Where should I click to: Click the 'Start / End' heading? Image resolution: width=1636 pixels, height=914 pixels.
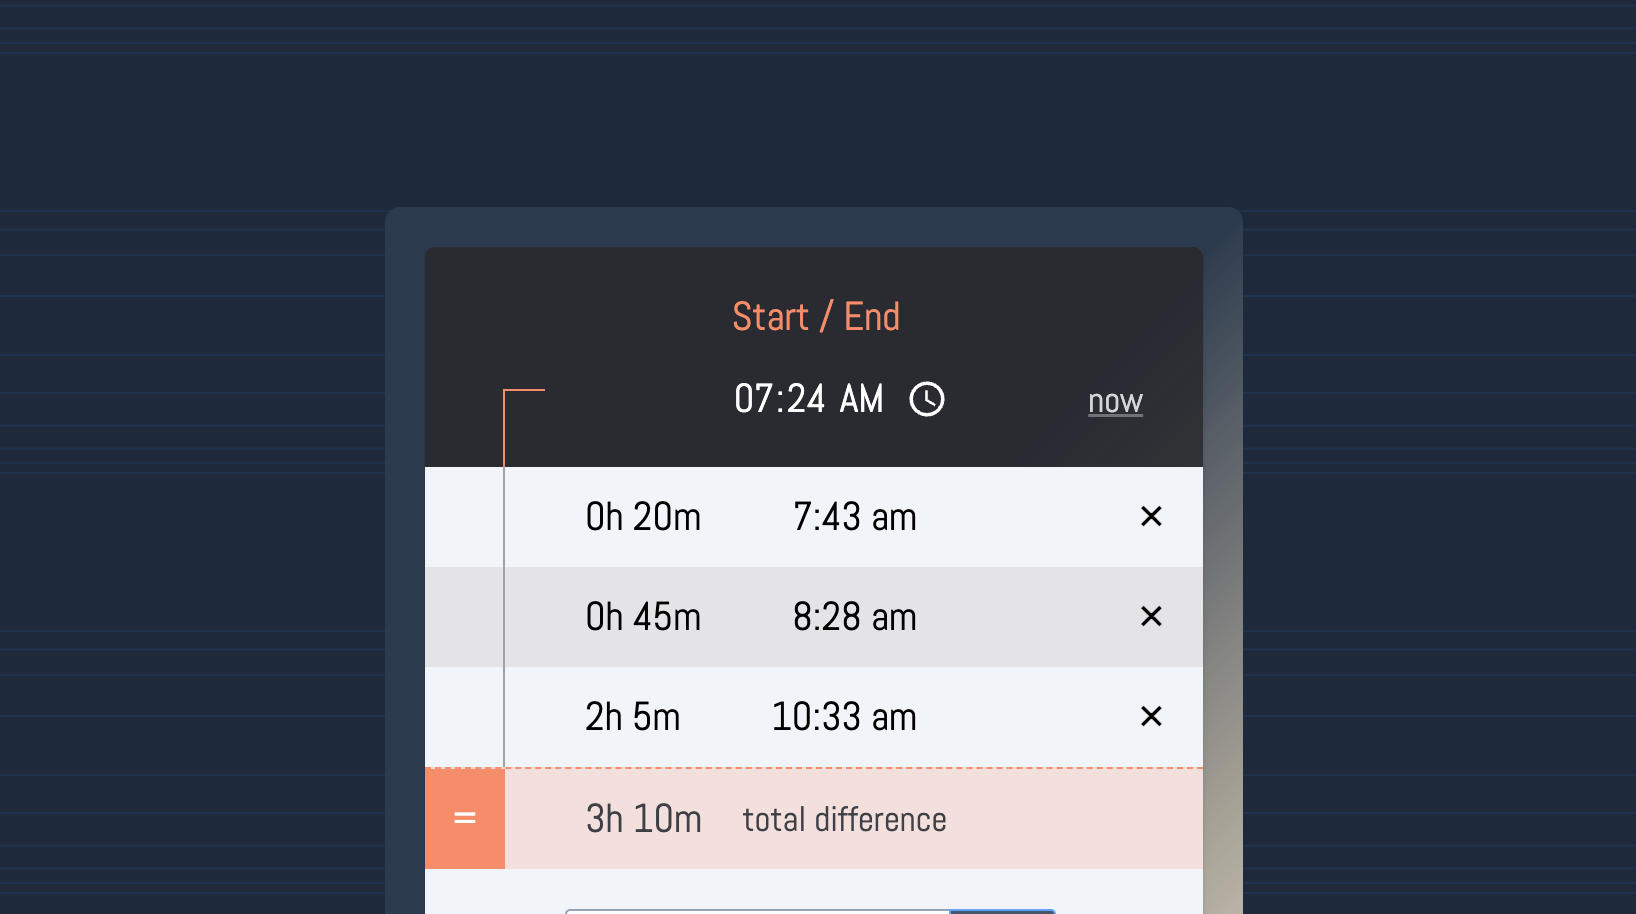coord(816,317)
